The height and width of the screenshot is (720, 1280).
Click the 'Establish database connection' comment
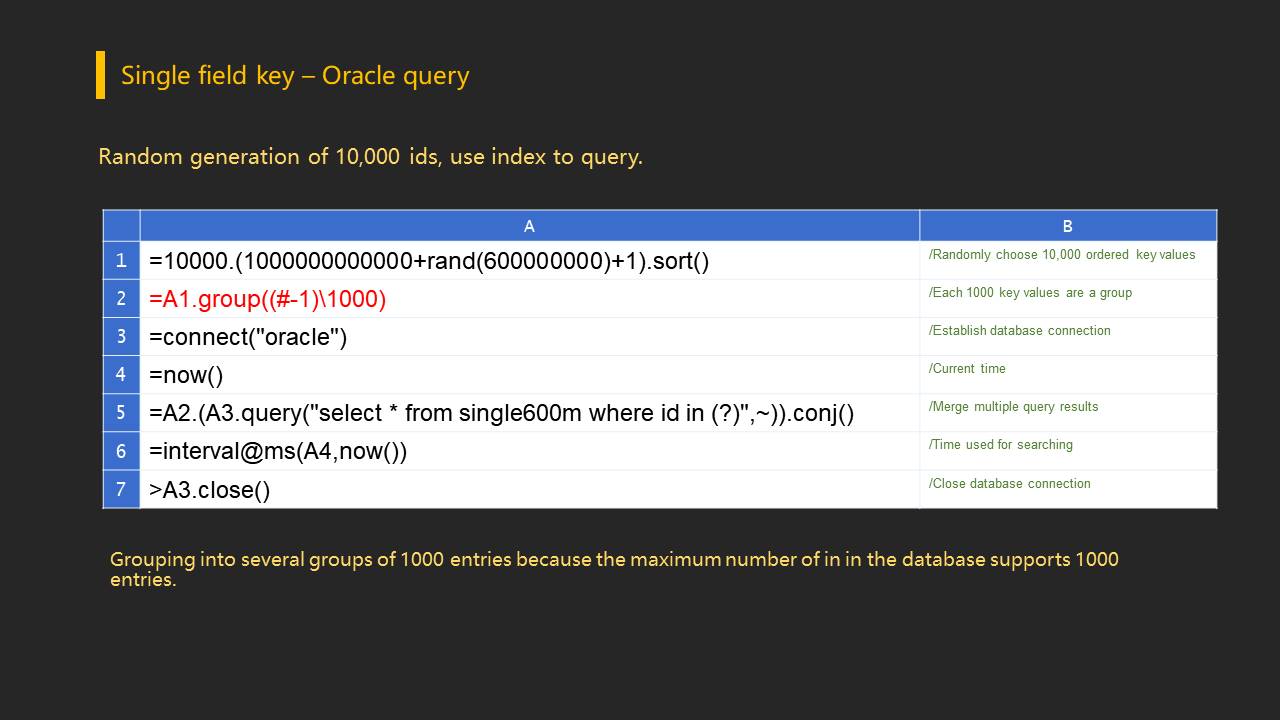[x=1019, y=331]
